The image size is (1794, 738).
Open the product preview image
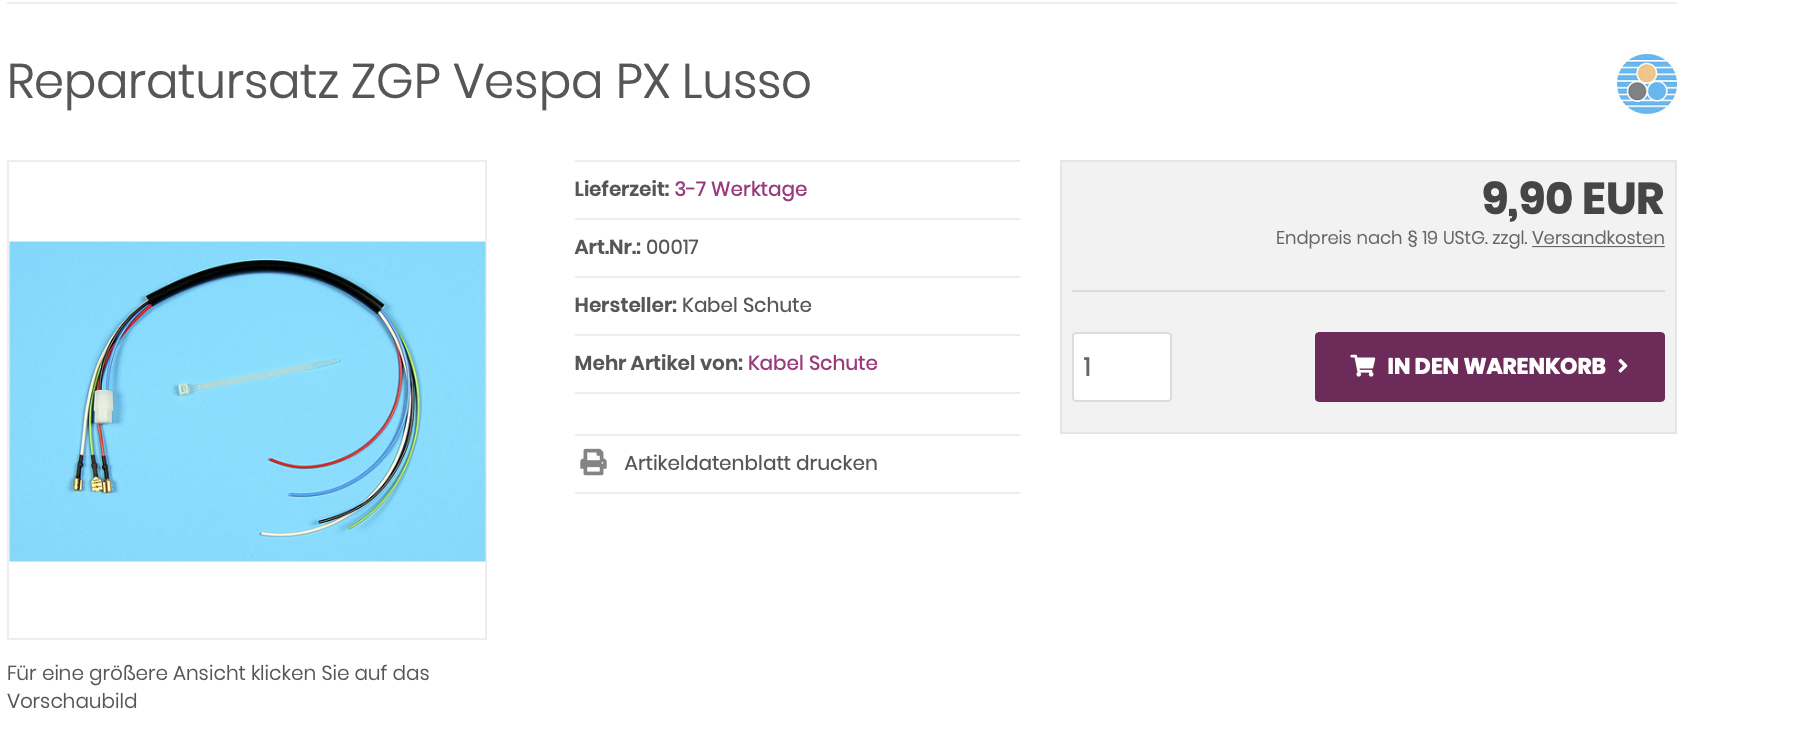click(247, 400)
